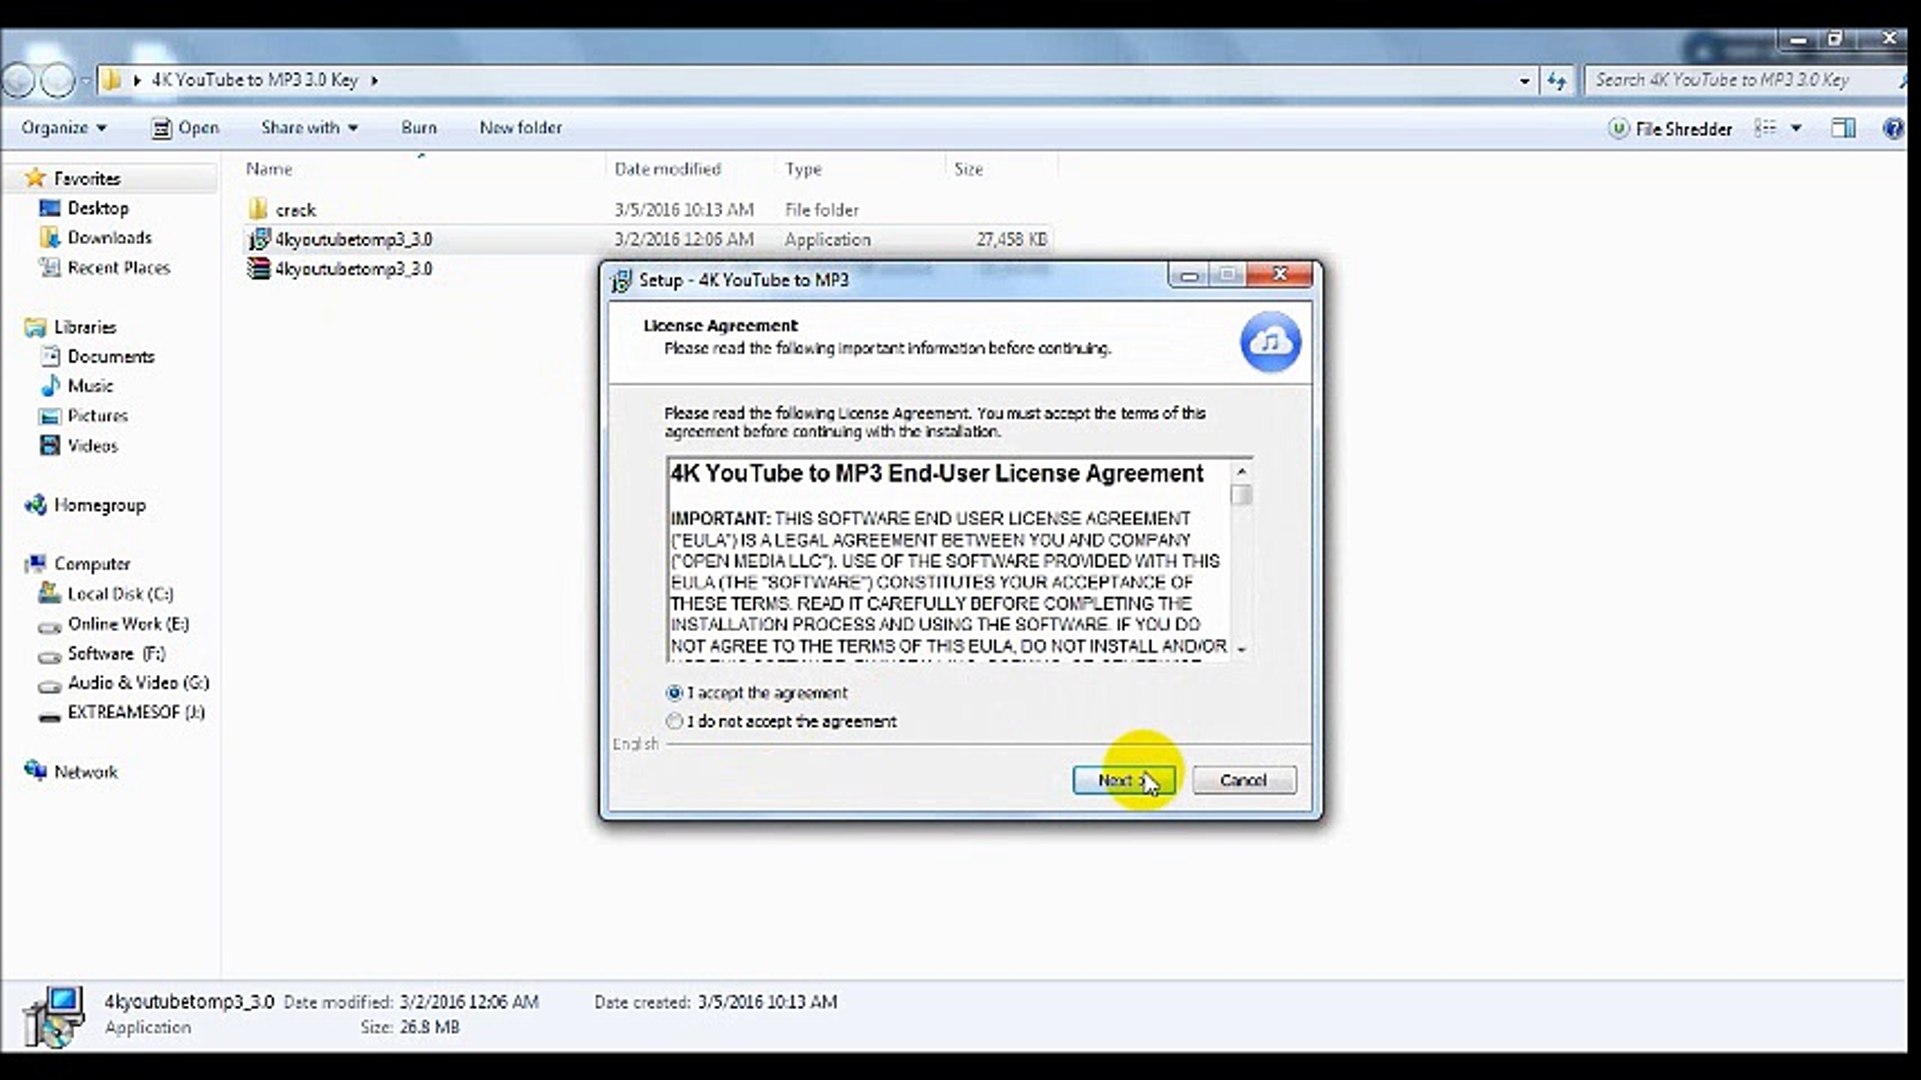
Task: Click 'File folder' type cell
Action: pyautogui.click(x=821, y=210)
